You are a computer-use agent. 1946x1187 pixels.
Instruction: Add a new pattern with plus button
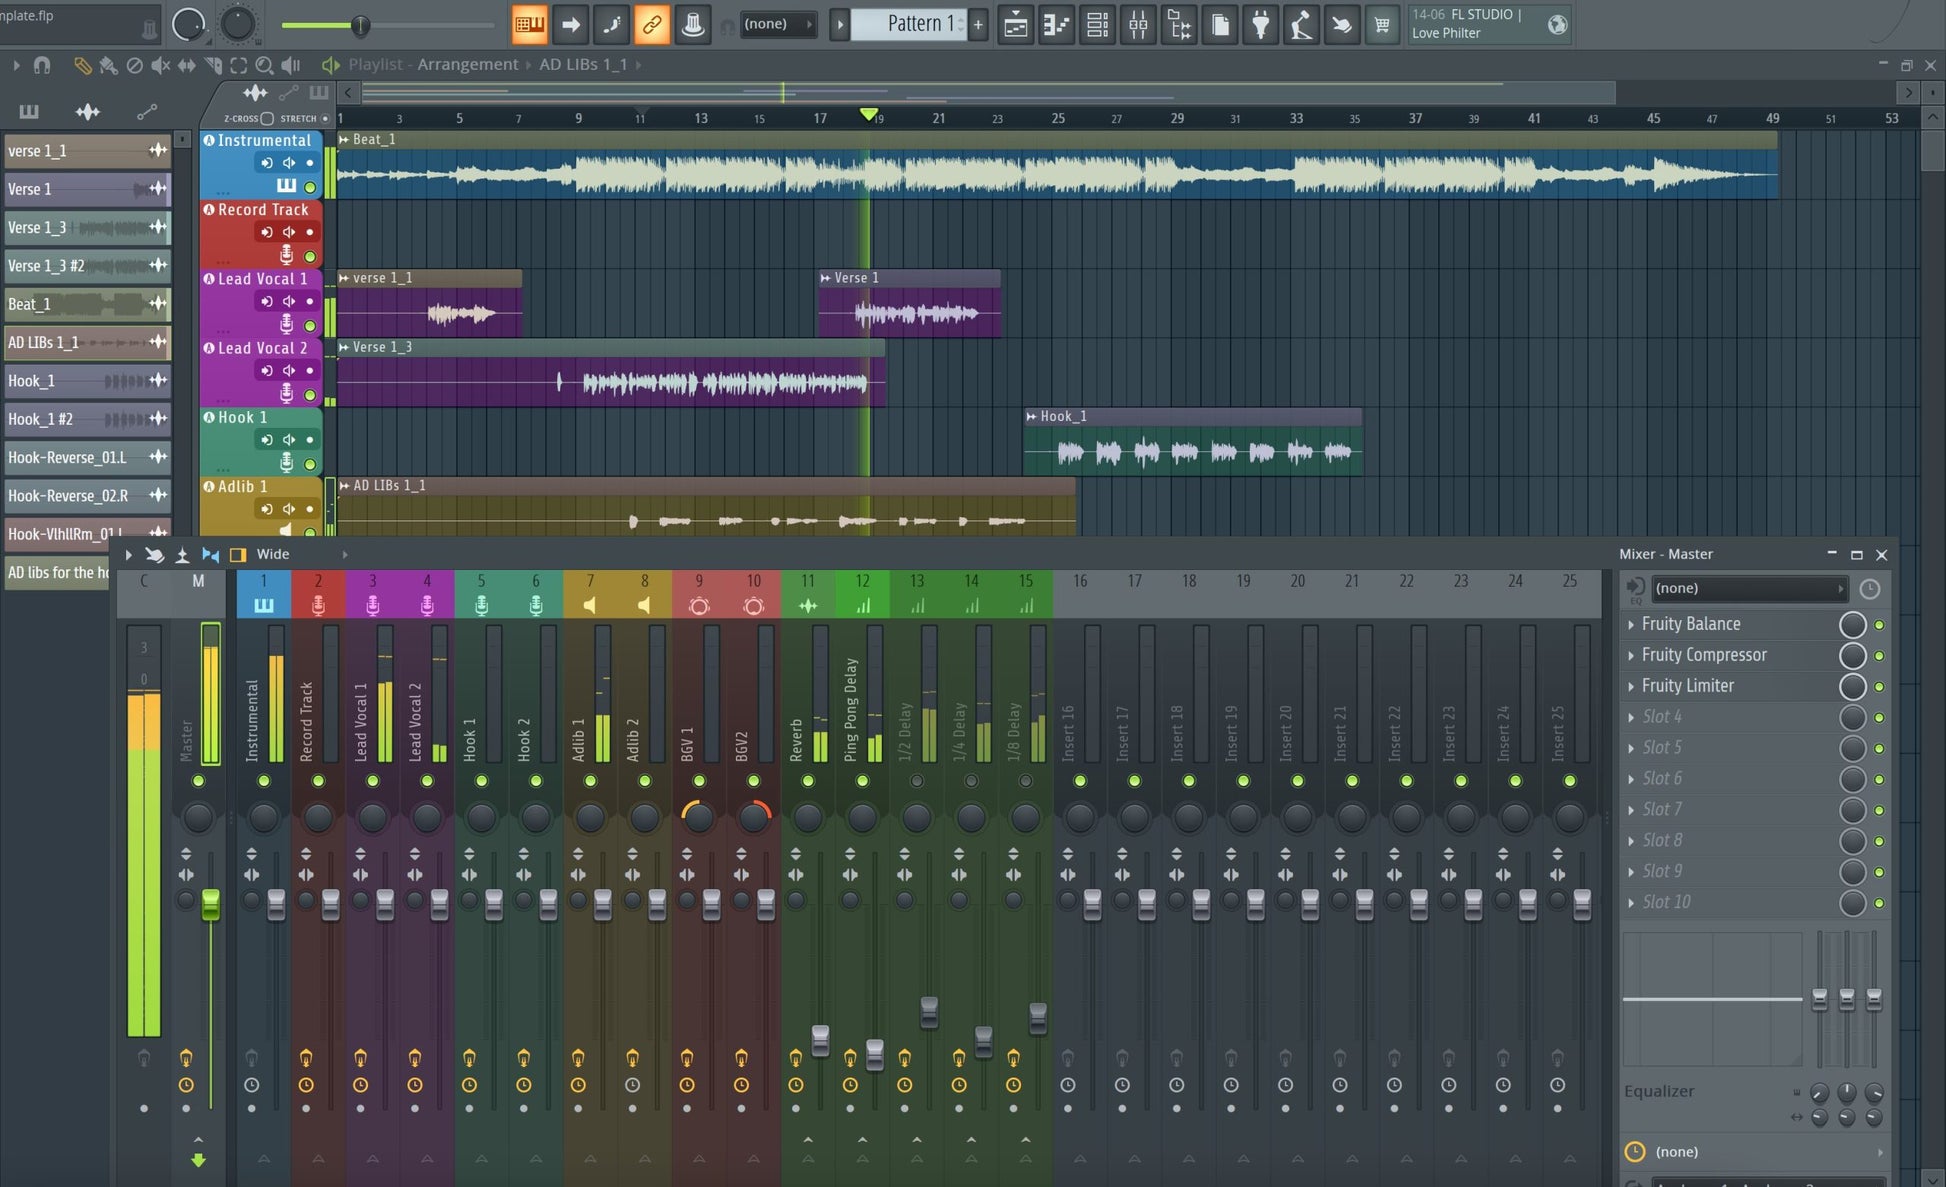[978, 25]
